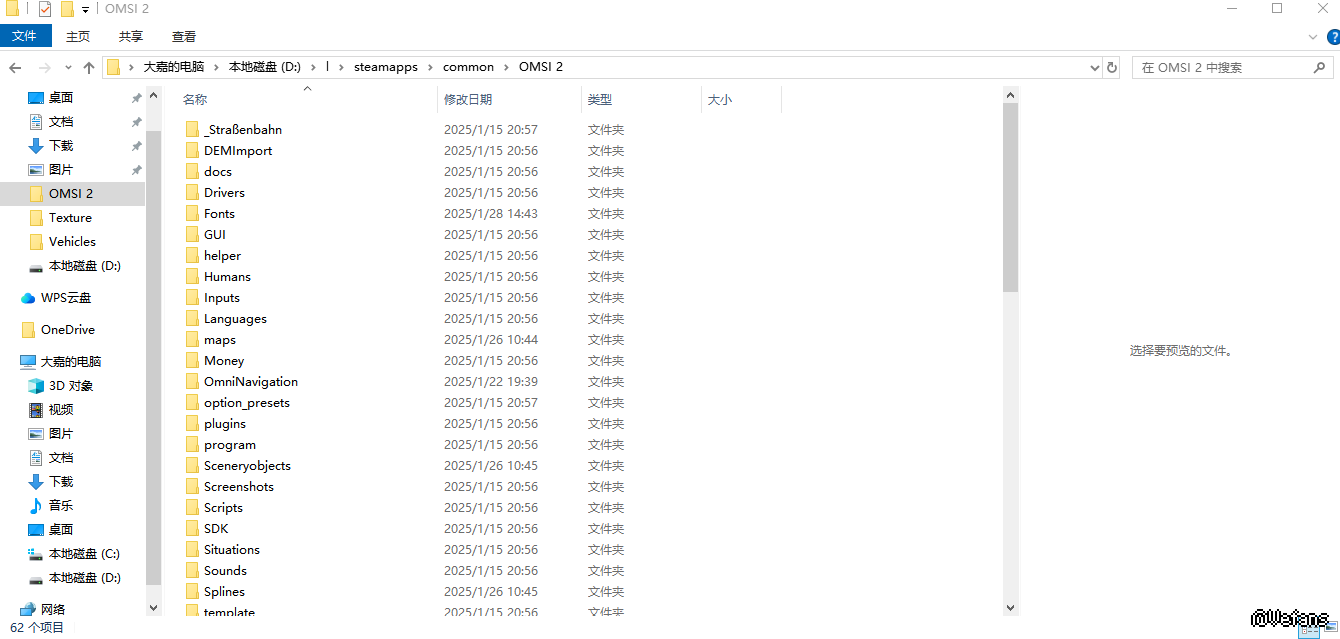
Task: Select the Situations folder name
Action: pyautogui.click(x=232, y=550)
